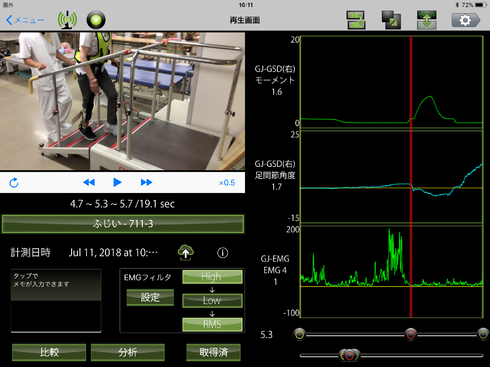Viewport: 490px width, 367px height.
Task: Fast-forward the video with double-right arrows
Action: click(146, 182)
